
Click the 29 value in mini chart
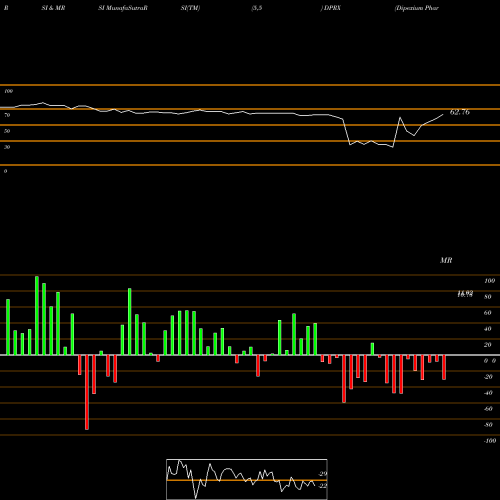(323, 474)
